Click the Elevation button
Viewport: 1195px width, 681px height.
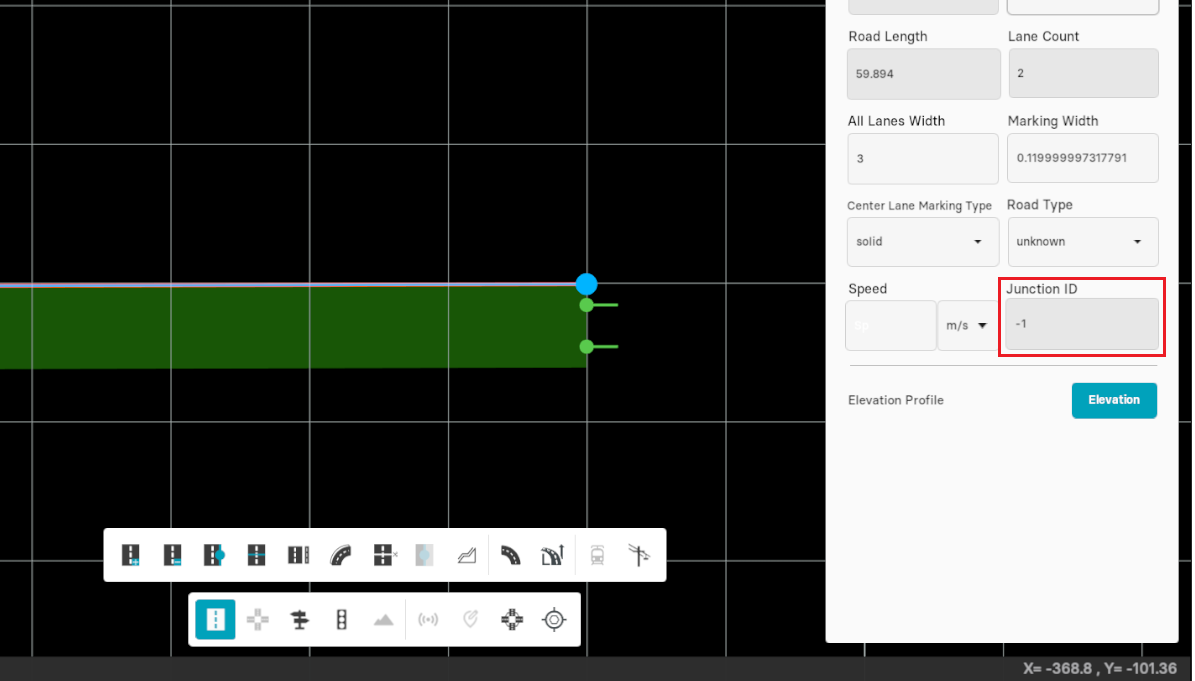tap(1114, 400)
